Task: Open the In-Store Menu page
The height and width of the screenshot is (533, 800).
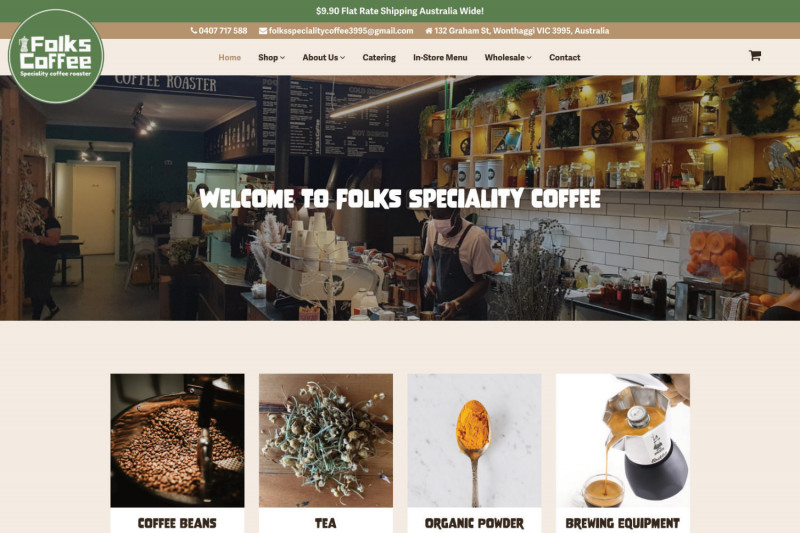Action: [440, 57]
